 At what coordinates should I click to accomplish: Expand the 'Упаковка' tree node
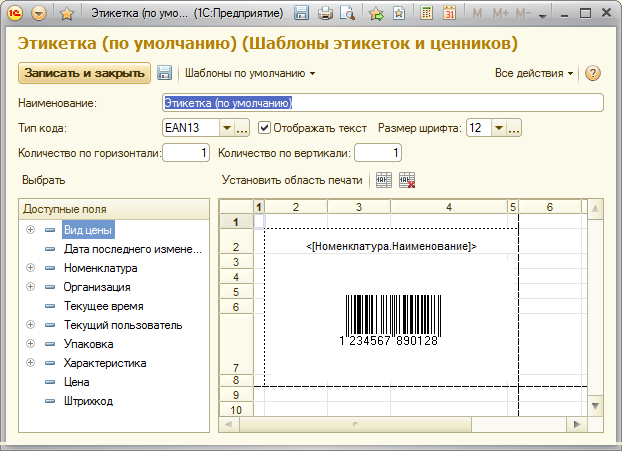click(30, 344)
